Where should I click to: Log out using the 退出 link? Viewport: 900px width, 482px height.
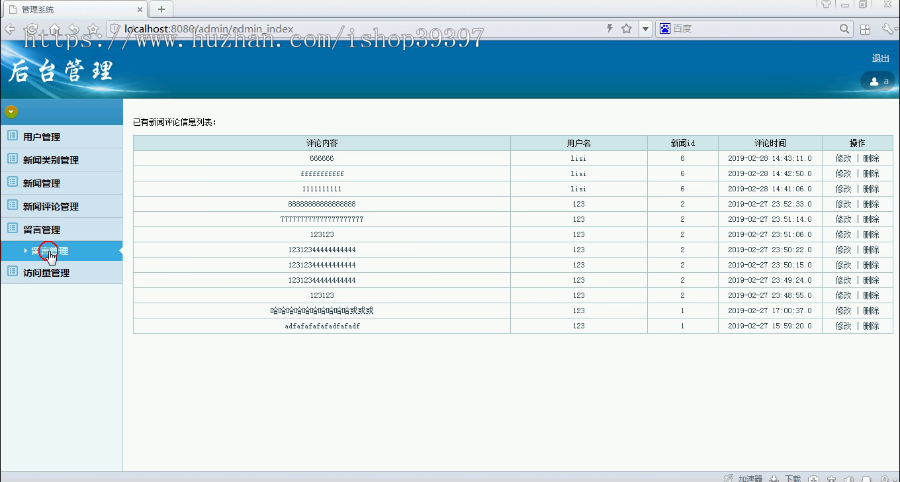tap(880, 58)
